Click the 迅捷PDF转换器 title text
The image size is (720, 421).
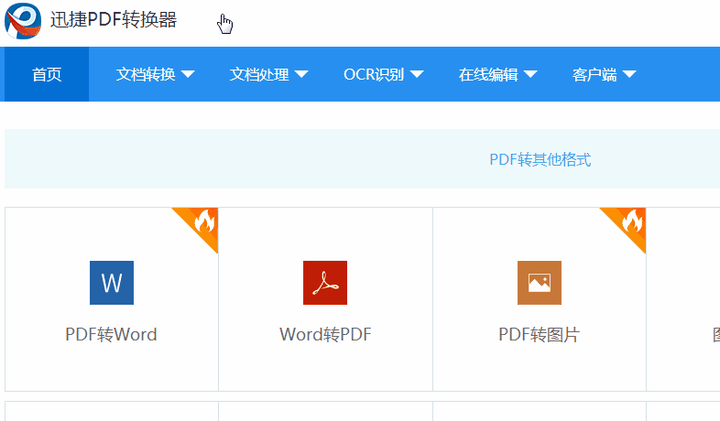(x=113, y=20)
